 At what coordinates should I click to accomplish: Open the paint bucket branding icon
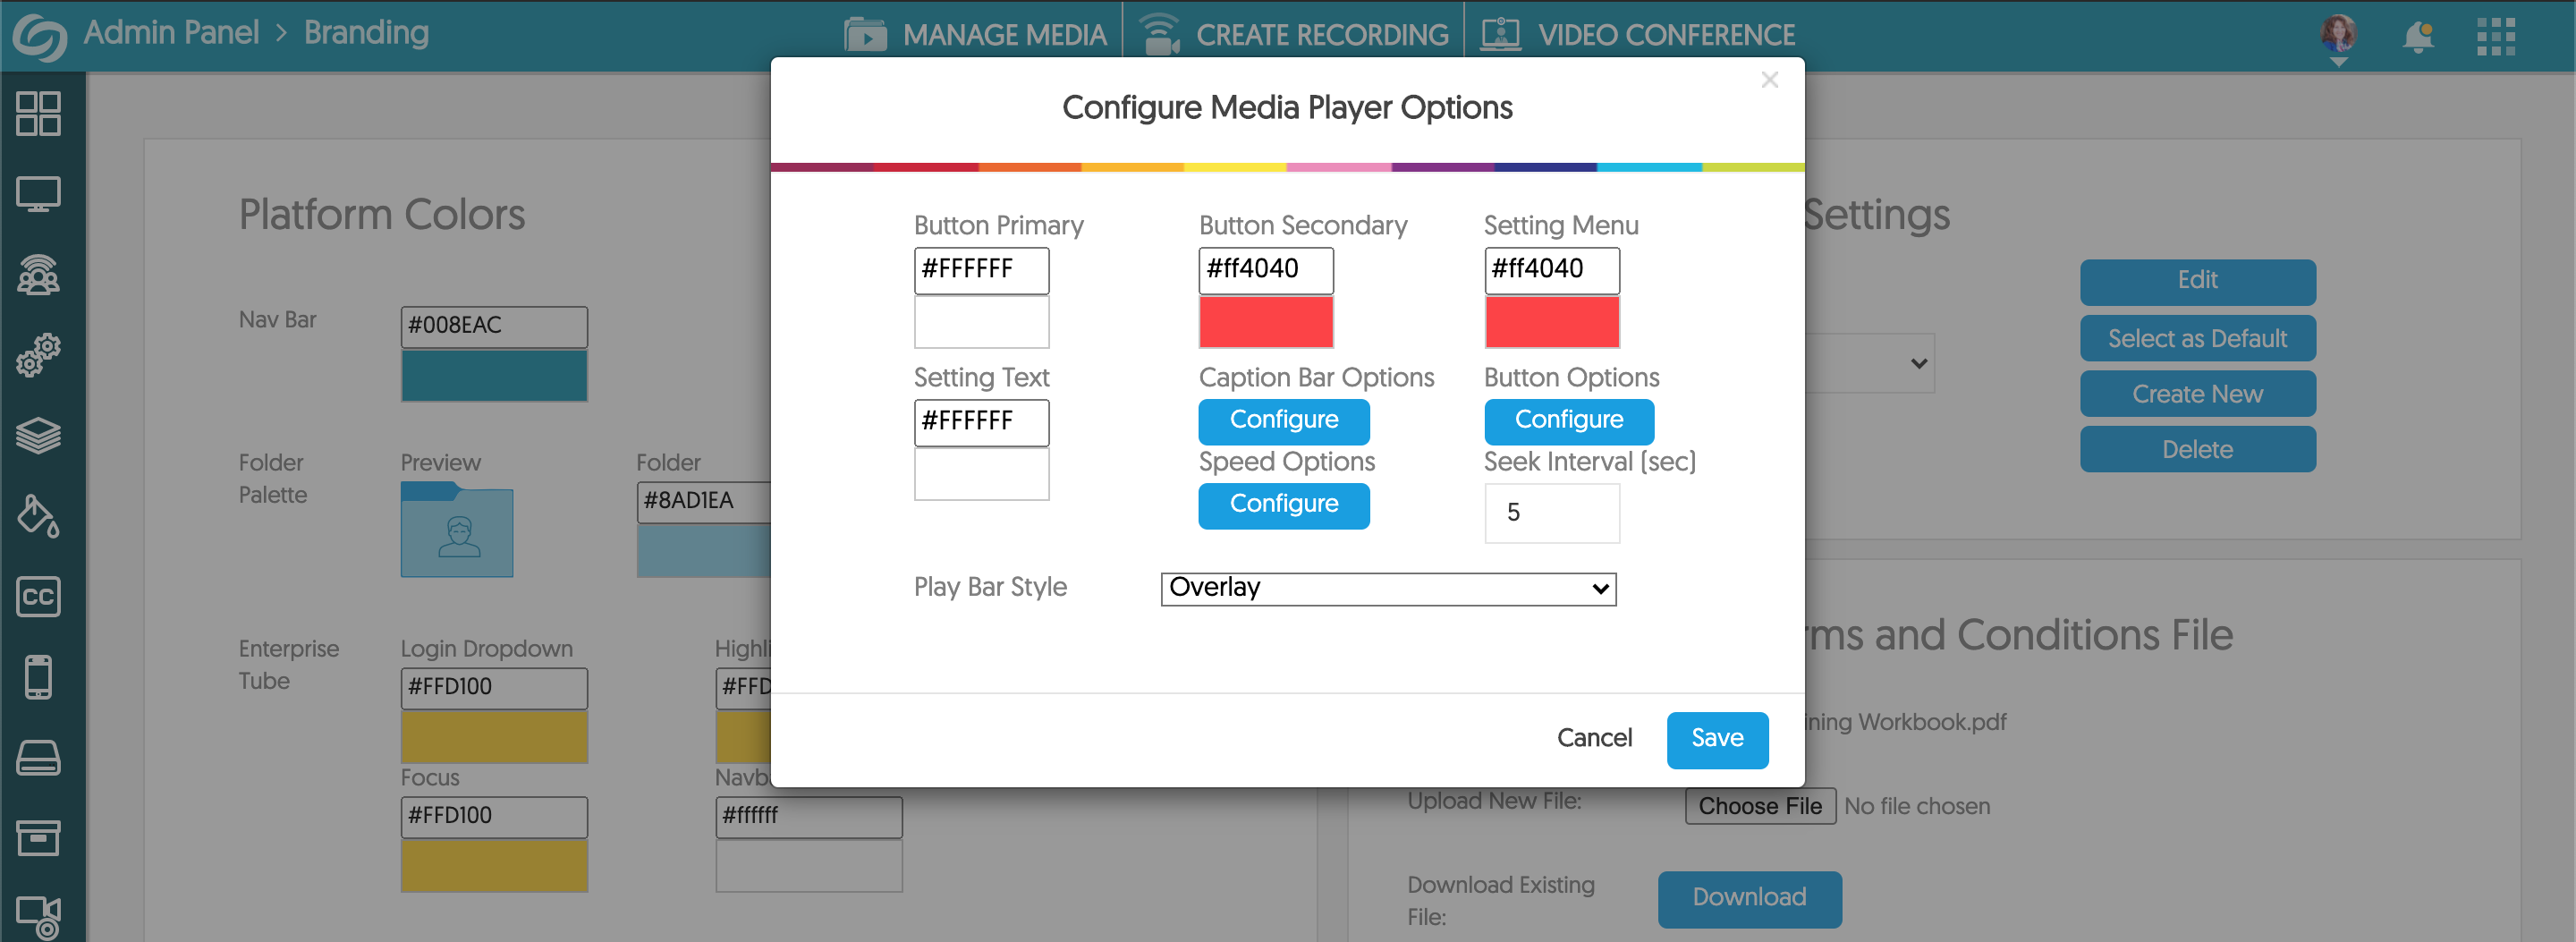(x=39, y=516)
